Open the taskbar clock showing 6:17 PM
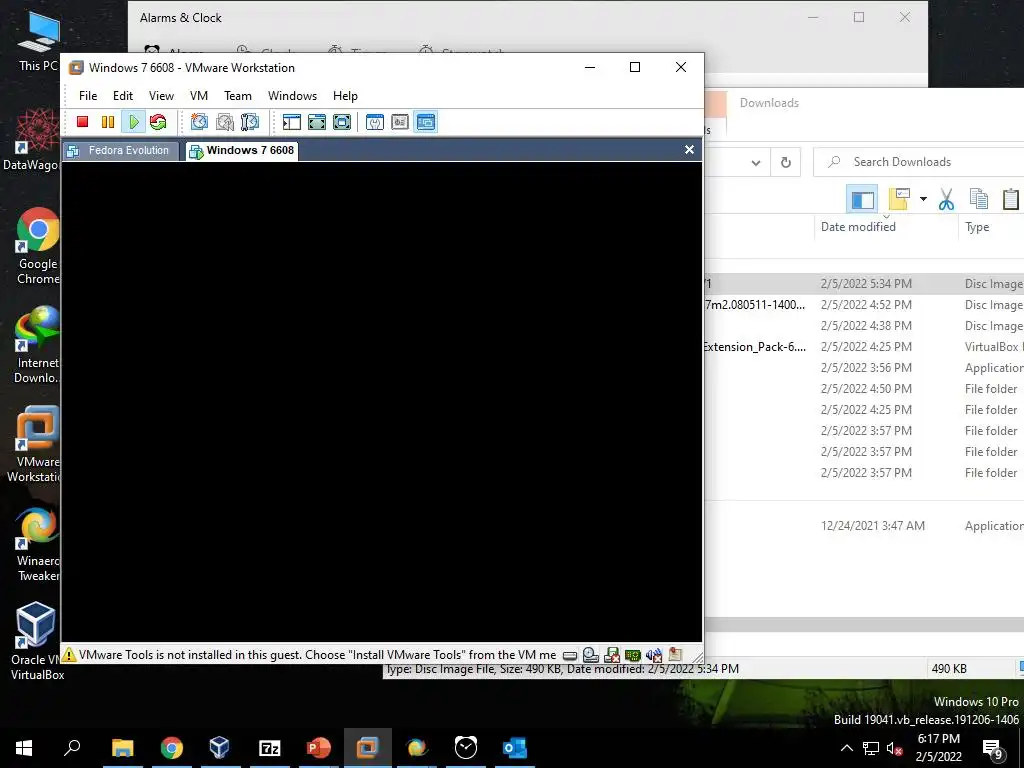Image resolution: width=1024 pixels, height=768 pixels. click(x=938, y=748)
